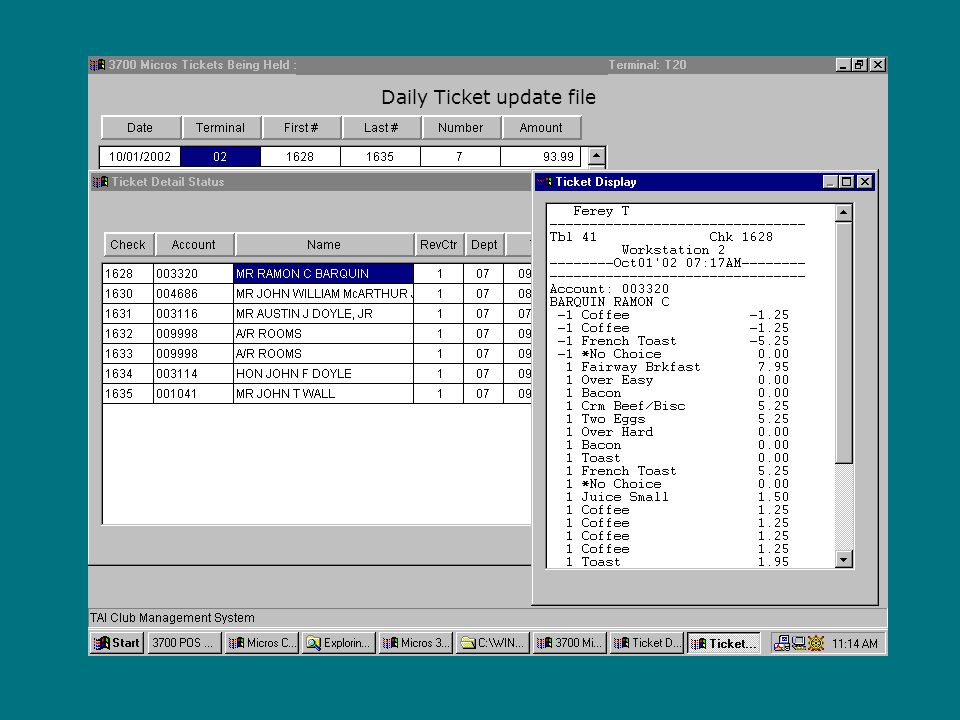Click the Terminal column header
This screenshot has height=720, width=960.
[x=221, y=127]
